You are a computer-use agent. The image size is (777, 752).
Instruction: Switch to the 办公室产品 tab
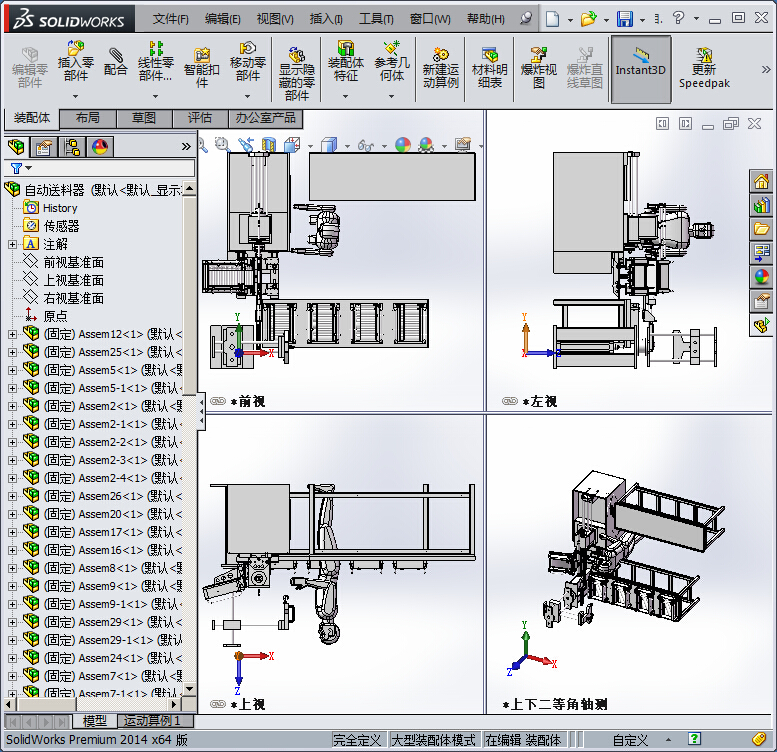266,118
